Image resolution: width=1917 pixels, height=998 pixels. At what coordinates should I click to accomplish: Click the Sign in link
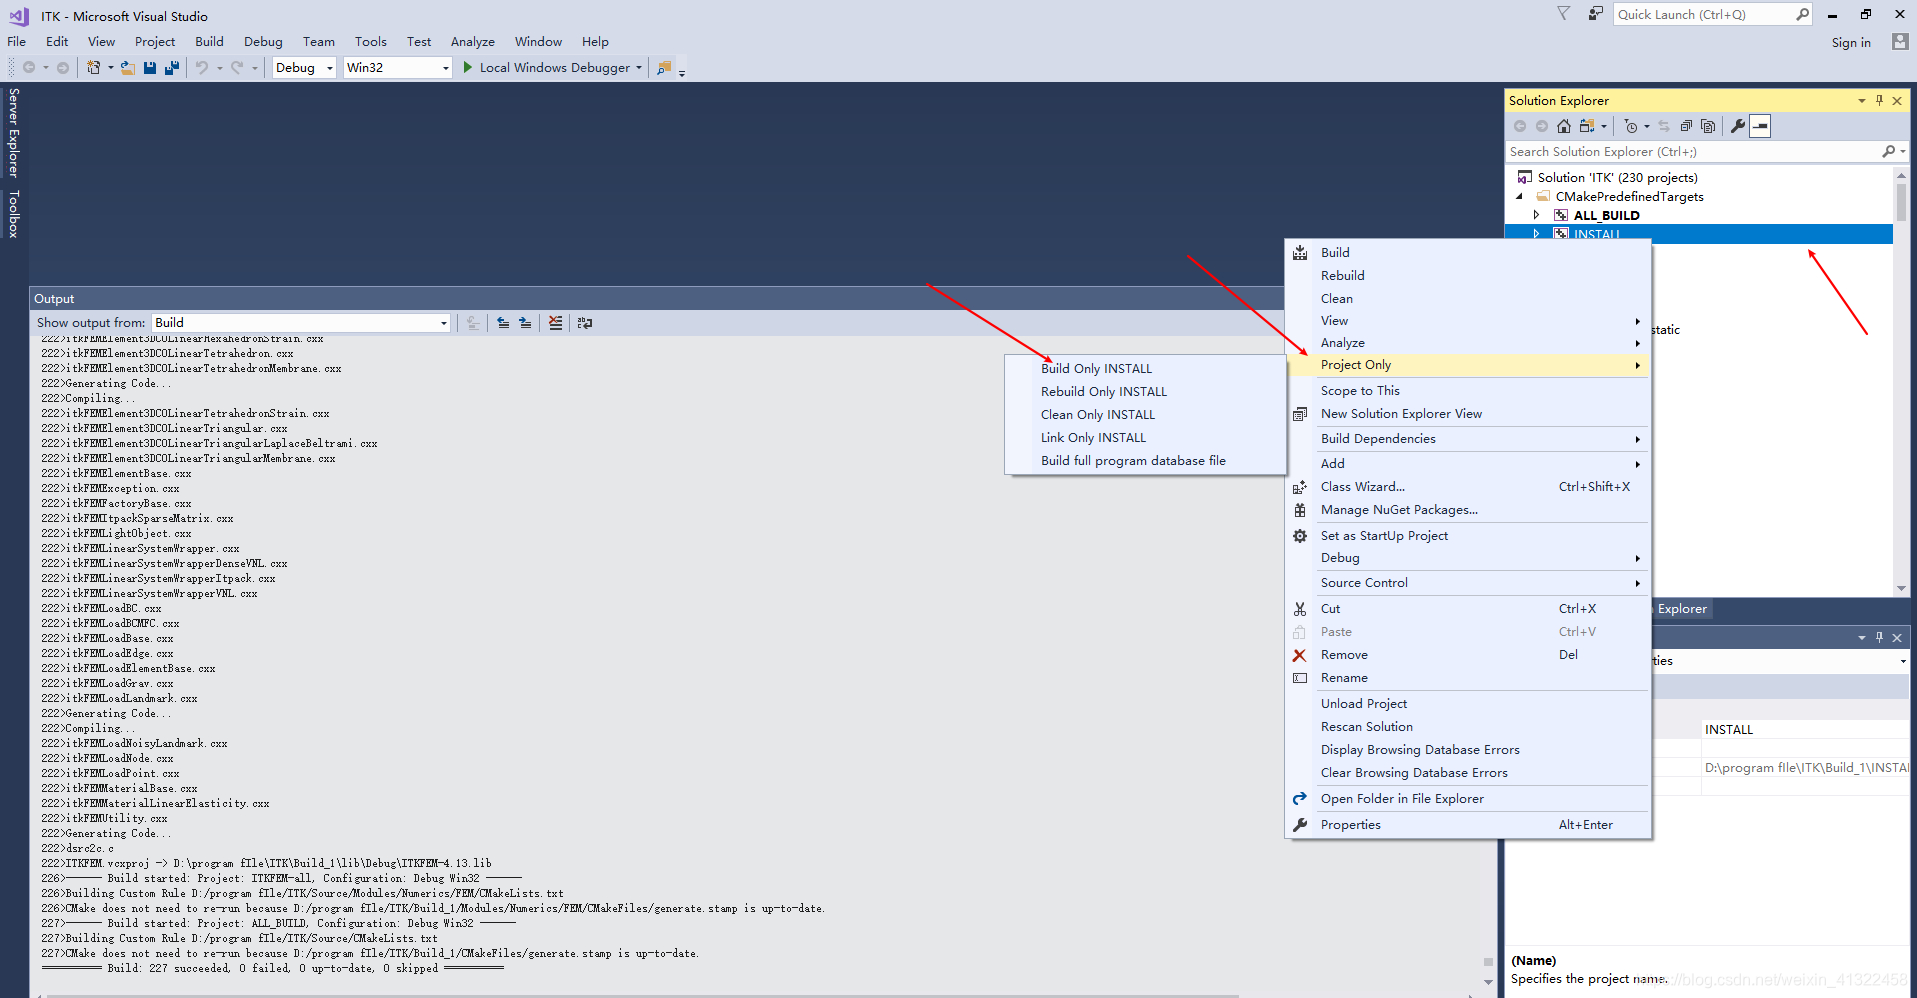coord(1851,43)
